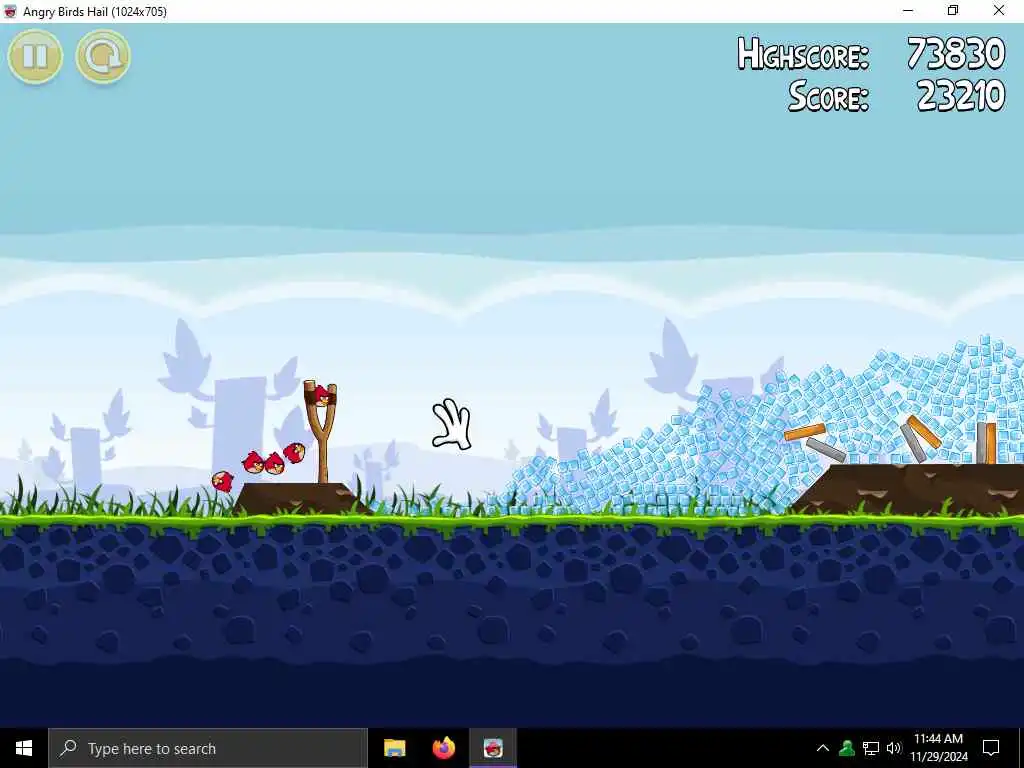
Task: Click the current Score value 23210
Action: pos(961,96)
